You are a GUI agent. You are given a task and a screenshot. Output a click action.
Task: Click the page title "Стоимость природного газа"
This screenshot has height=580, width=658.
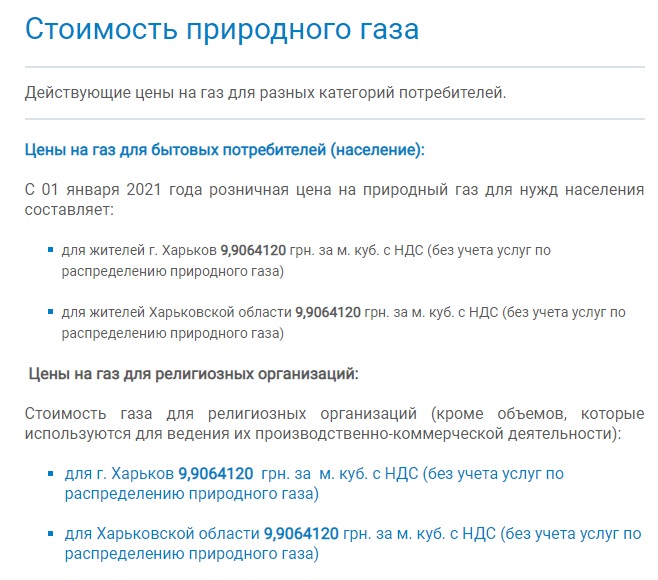tap(221, 28)
